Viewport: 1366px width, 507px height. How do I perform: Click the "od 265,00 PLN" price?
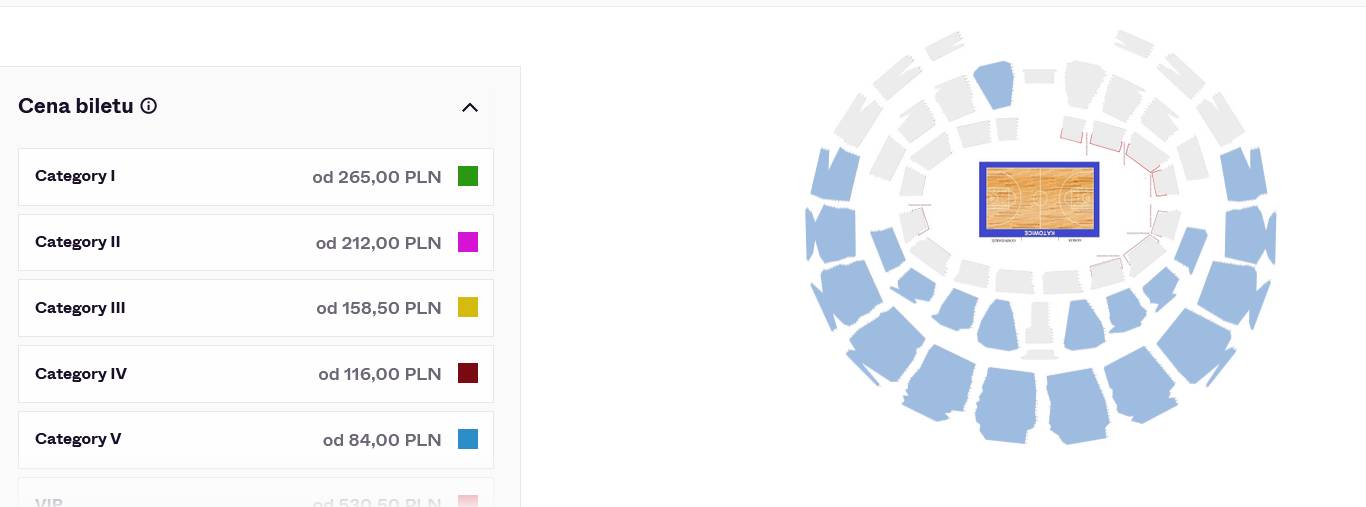(x=376, y=177)
